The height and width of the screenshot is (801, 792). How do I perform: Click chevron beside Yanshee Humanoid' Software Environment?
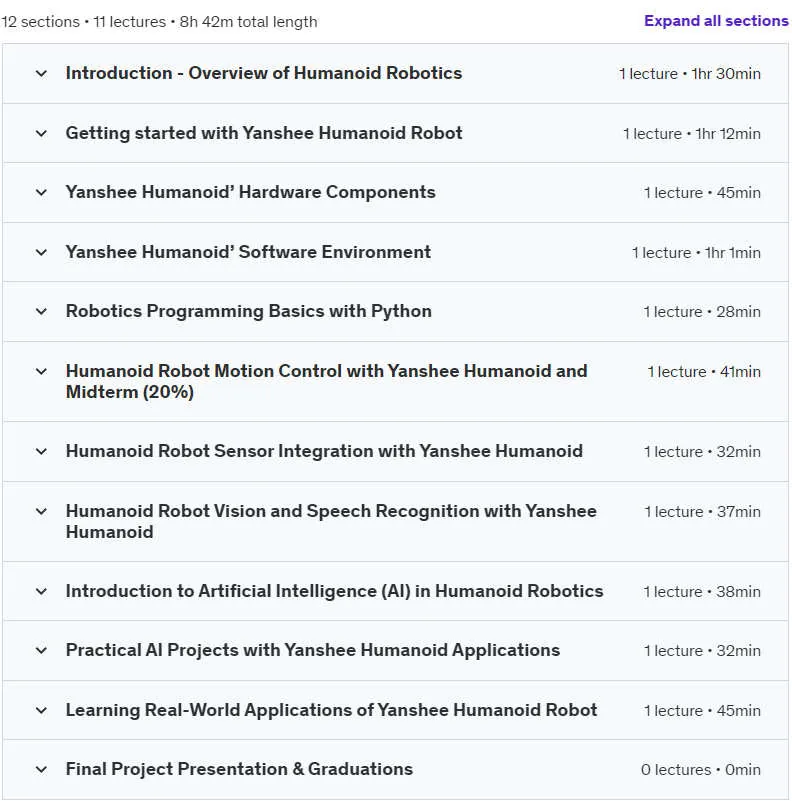point(41,252)
